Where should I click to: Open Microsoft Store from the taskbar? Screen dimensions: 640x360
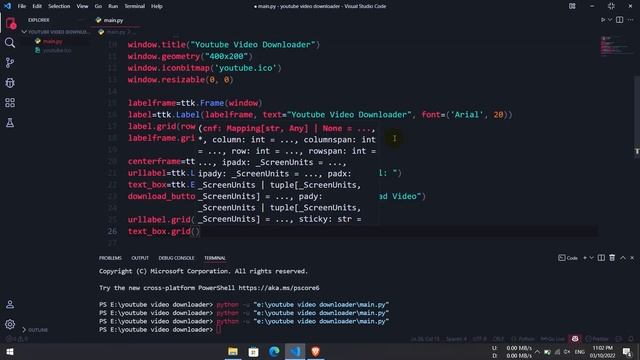(x=253, y=351)
